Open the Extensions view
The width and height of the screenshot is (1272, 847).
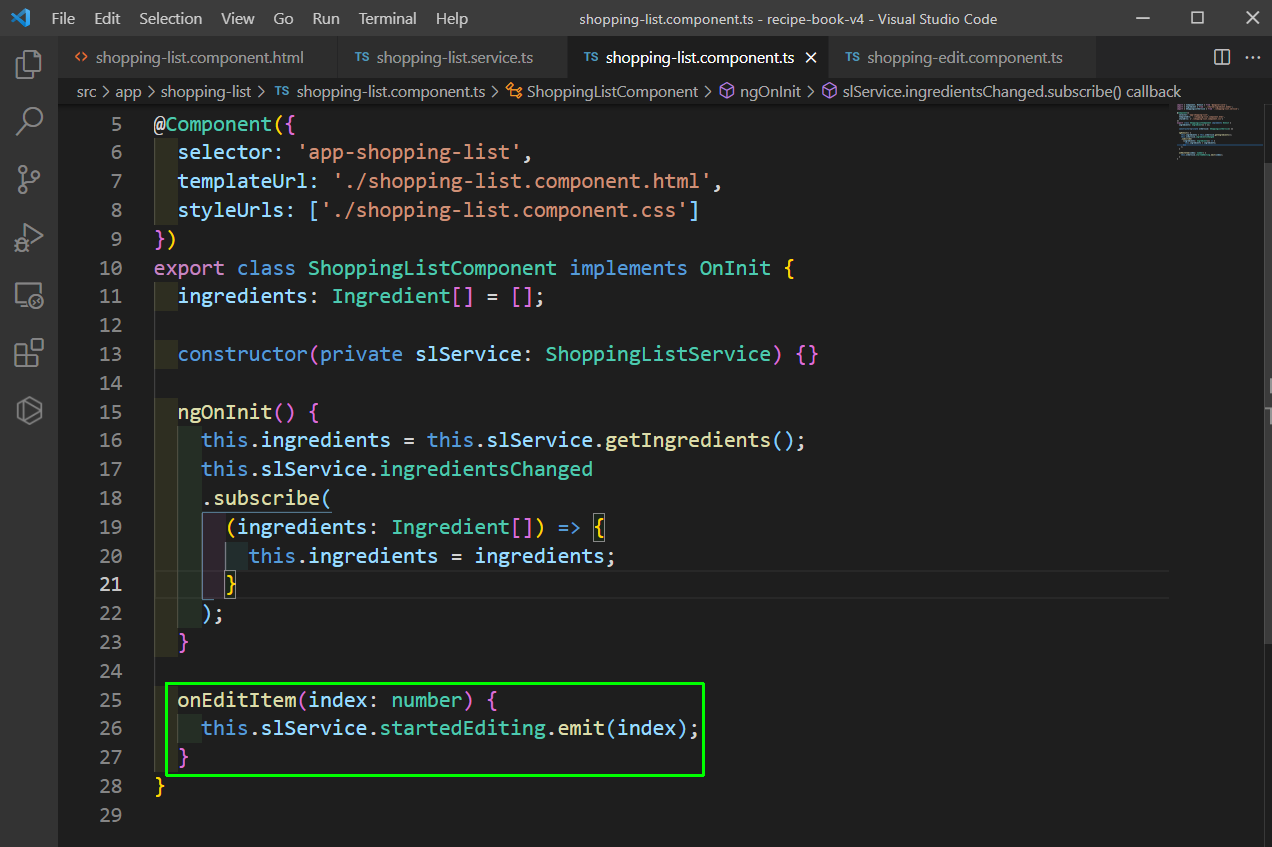pos(29,353)
